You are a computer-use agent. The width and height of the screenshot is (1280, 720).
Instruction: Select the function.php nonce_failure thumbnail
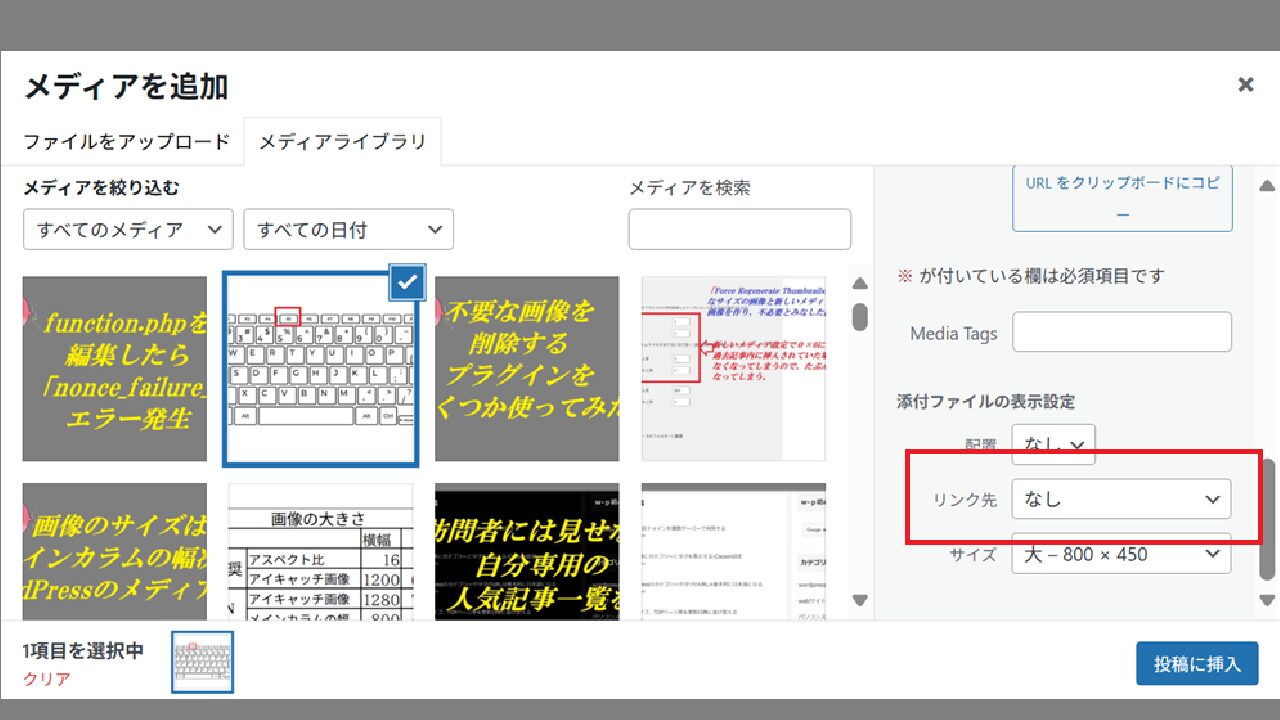tap(115, 369)
